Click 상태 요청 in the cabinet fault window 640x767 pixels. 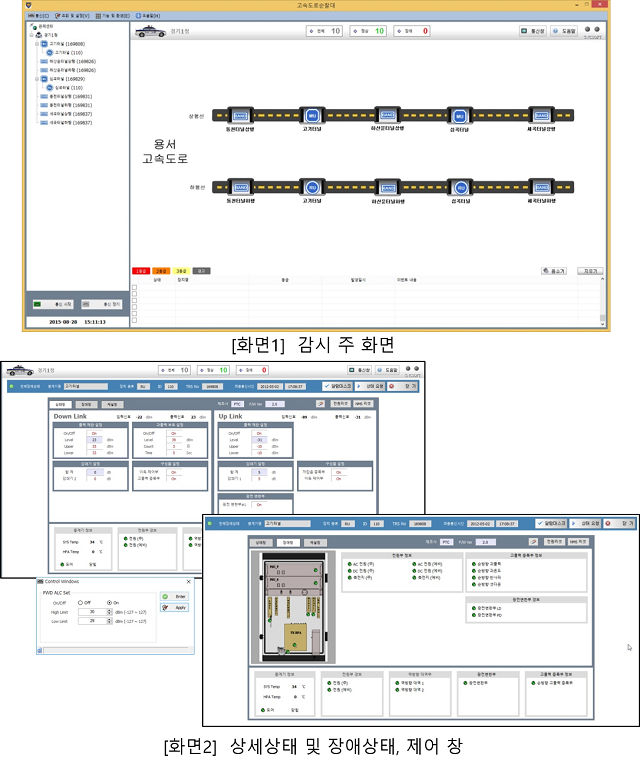(586, 523)
